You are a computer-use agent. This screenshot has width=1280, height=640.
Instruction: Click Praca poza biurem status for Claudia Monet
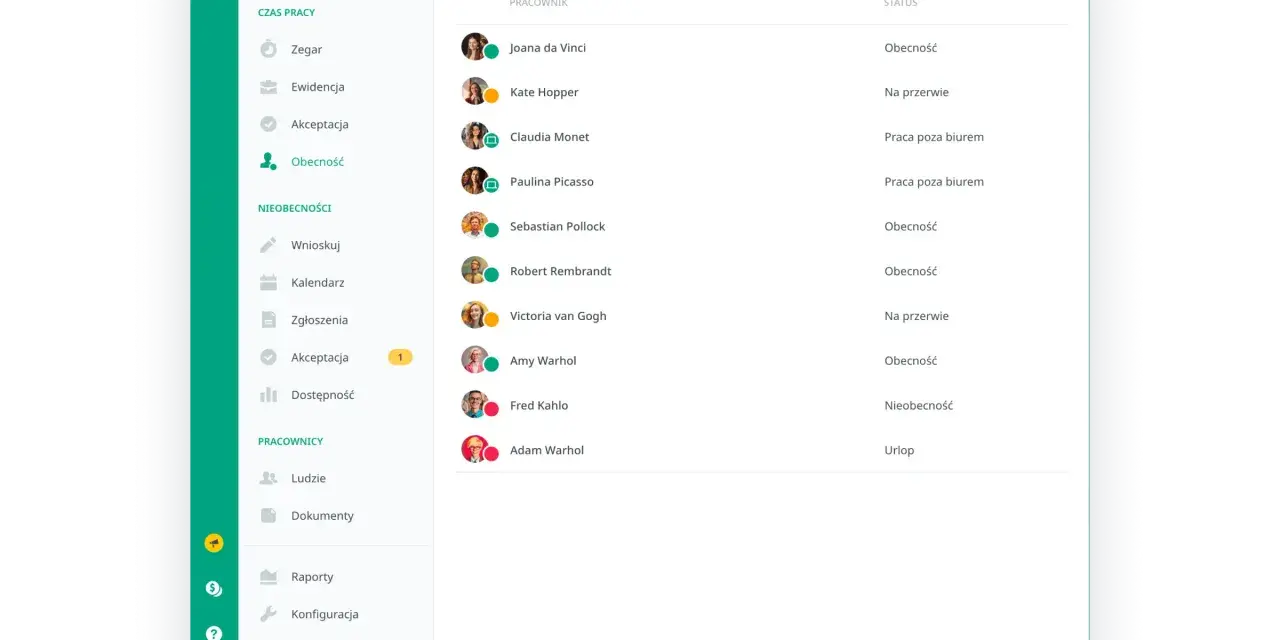point(934,137)
